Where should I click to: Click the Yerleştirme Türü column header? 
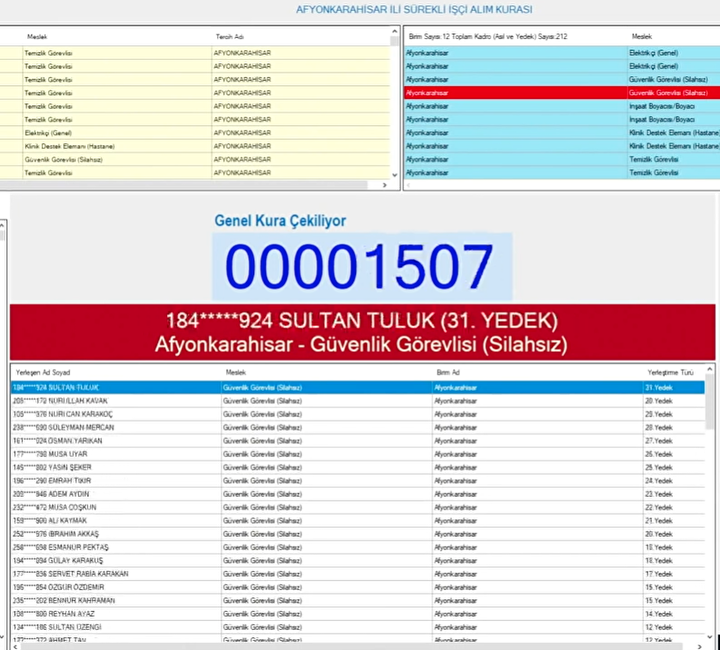click(670, 372)
